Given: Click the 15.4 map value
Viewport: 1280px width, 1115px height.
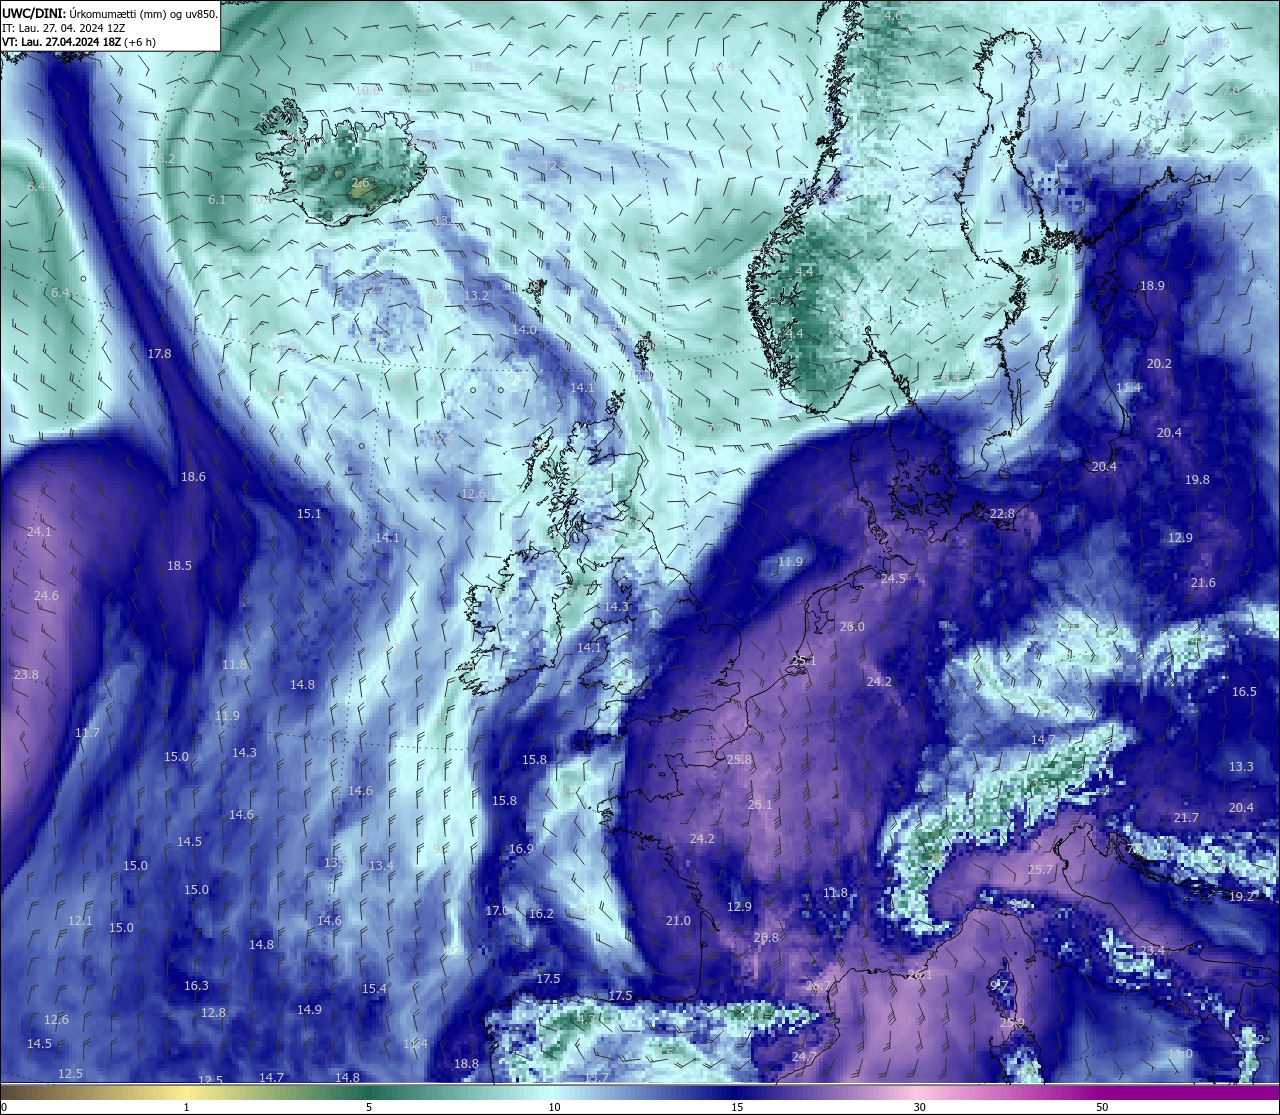Looking at the screenshot, I should click(x=374, y=989).
